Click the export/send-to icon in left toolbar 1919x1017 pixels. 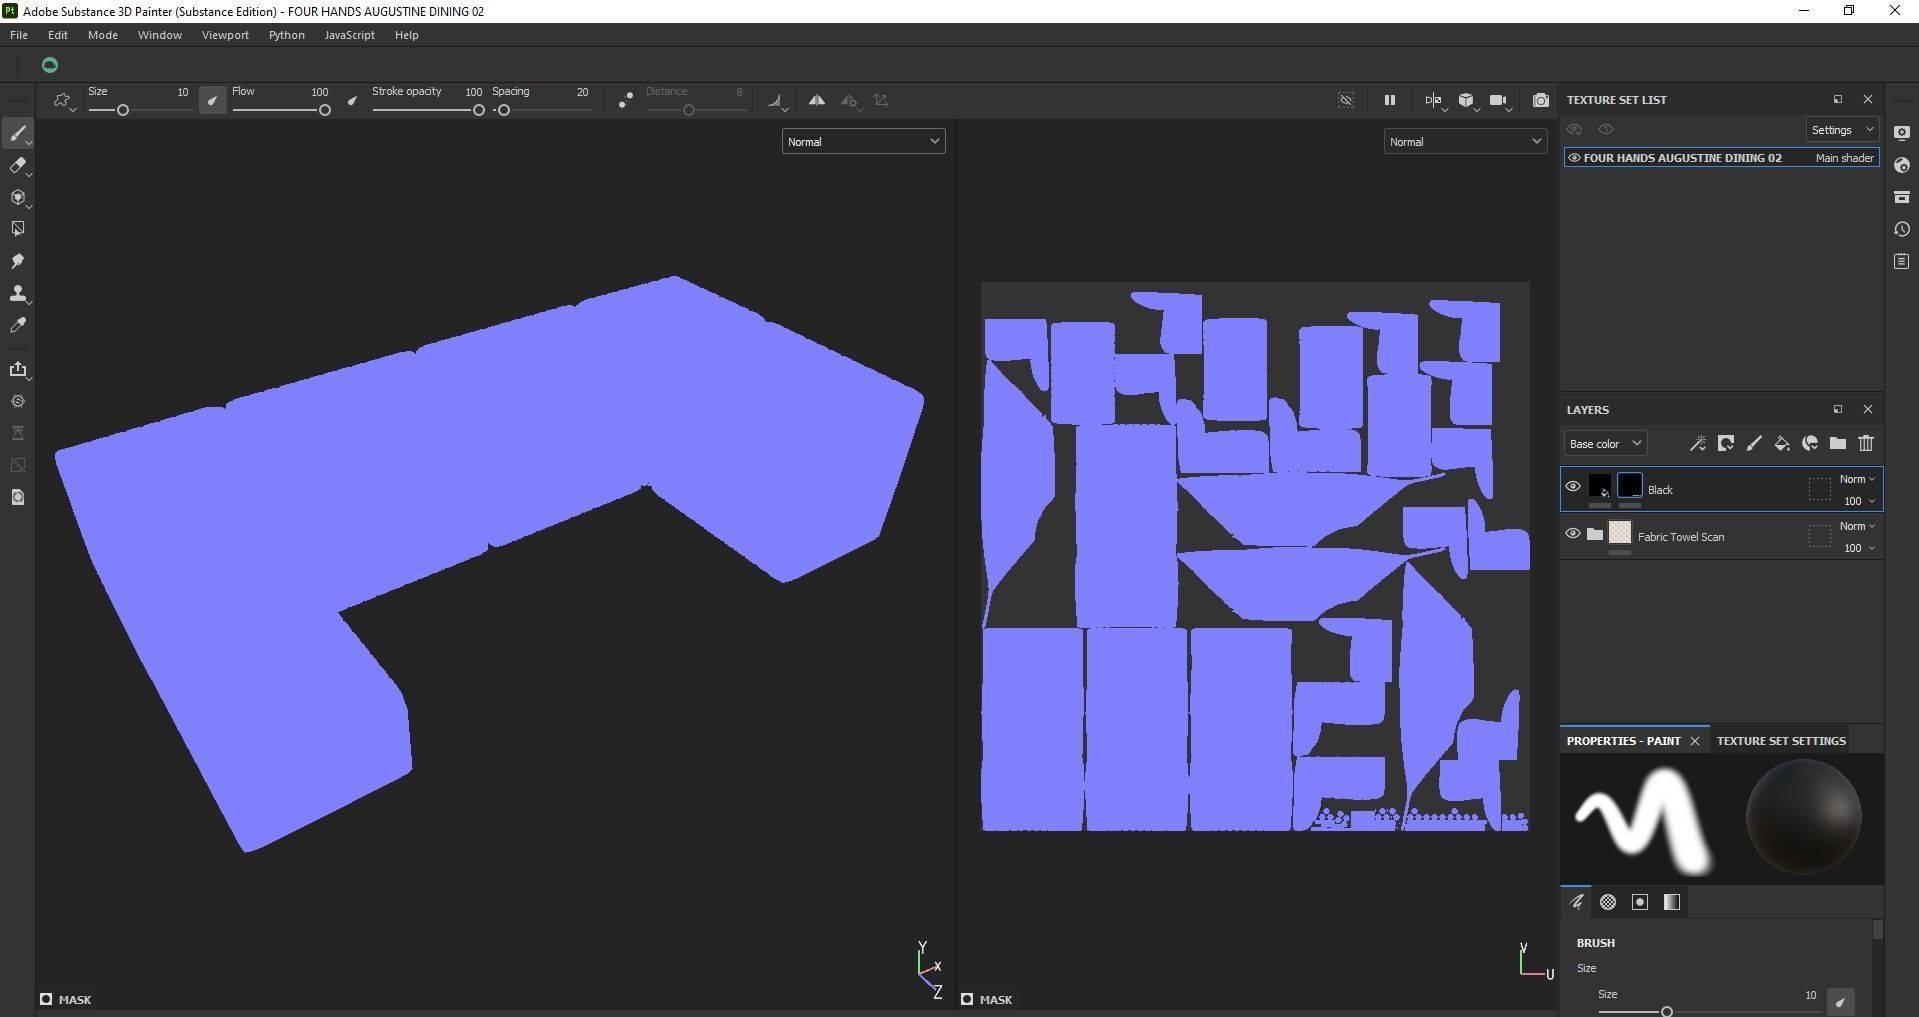18,370
